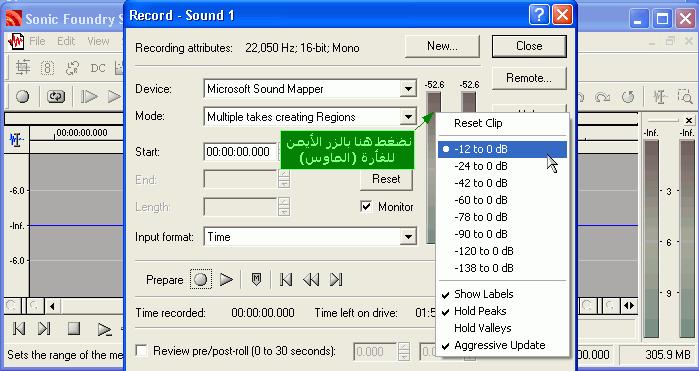Open the Mode dropdown
This screenshot has height=371, width=699.
click(x=408, y=117)
